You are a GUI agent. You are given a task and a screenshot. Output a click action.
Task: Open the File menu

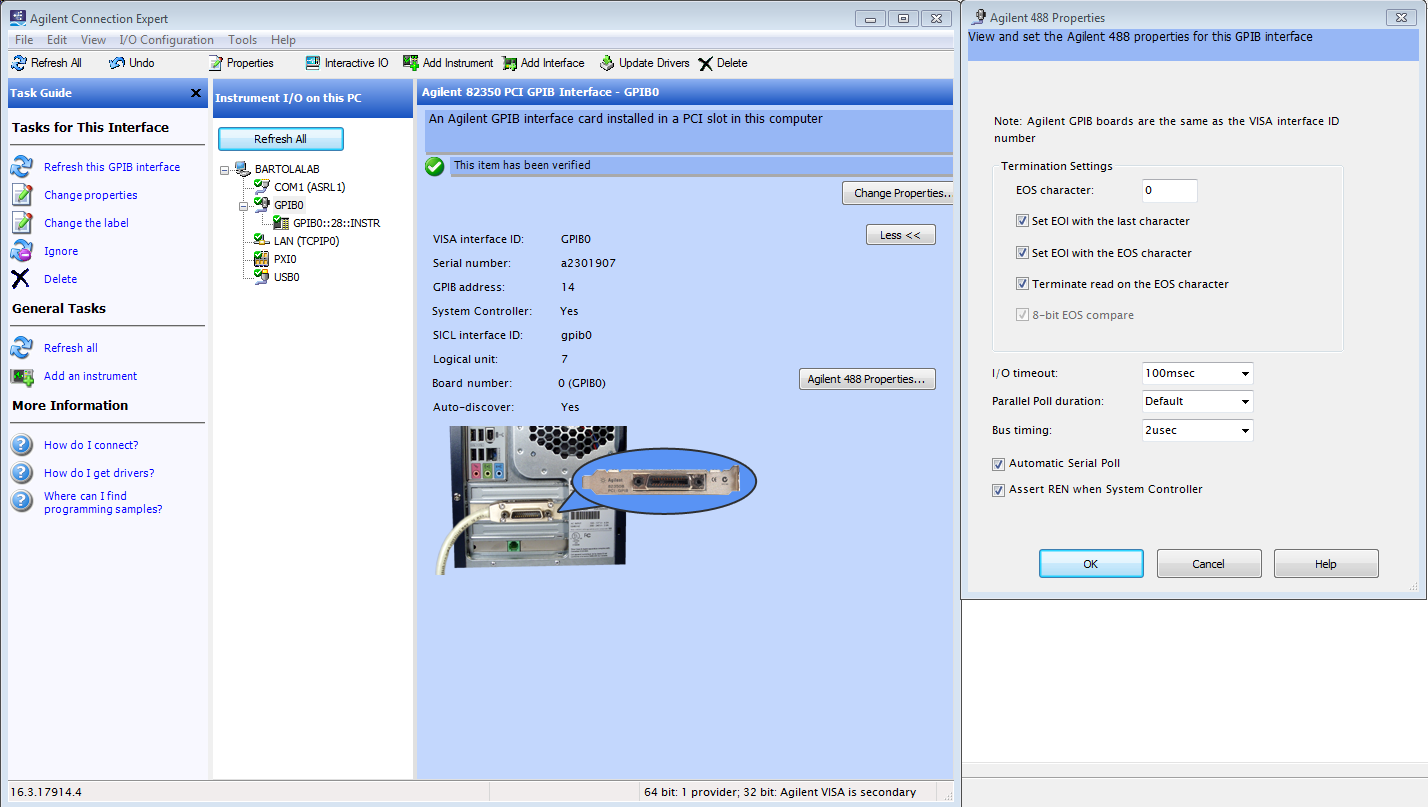pos(24,40)
